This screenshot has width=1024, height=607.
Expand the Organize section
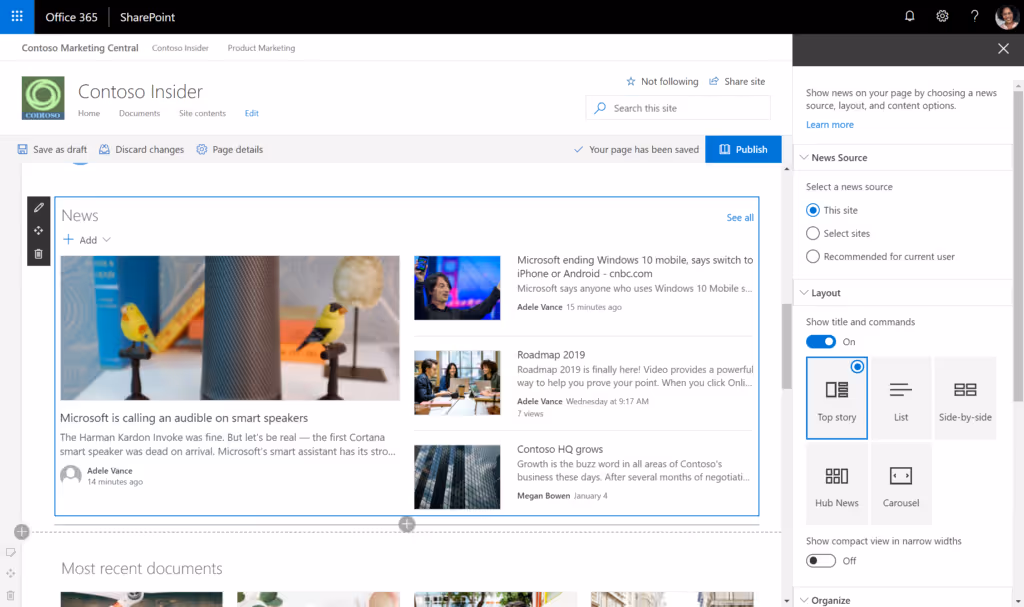825,600
